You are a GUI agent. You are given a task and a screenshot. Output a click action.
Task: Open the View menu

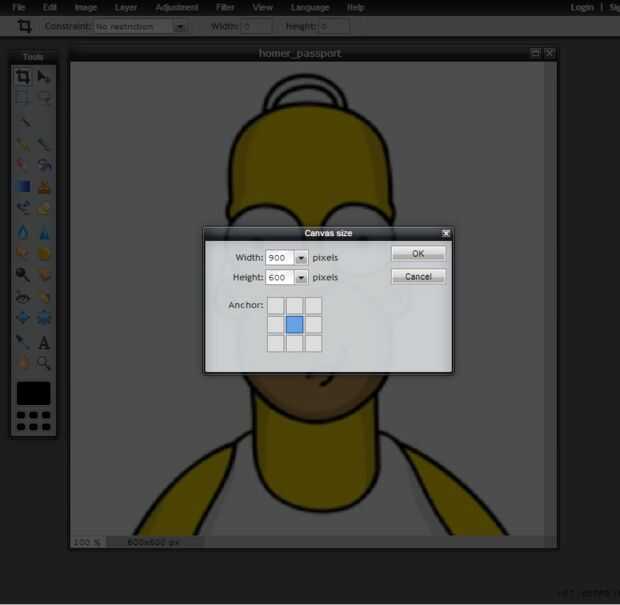click(263, 7)
